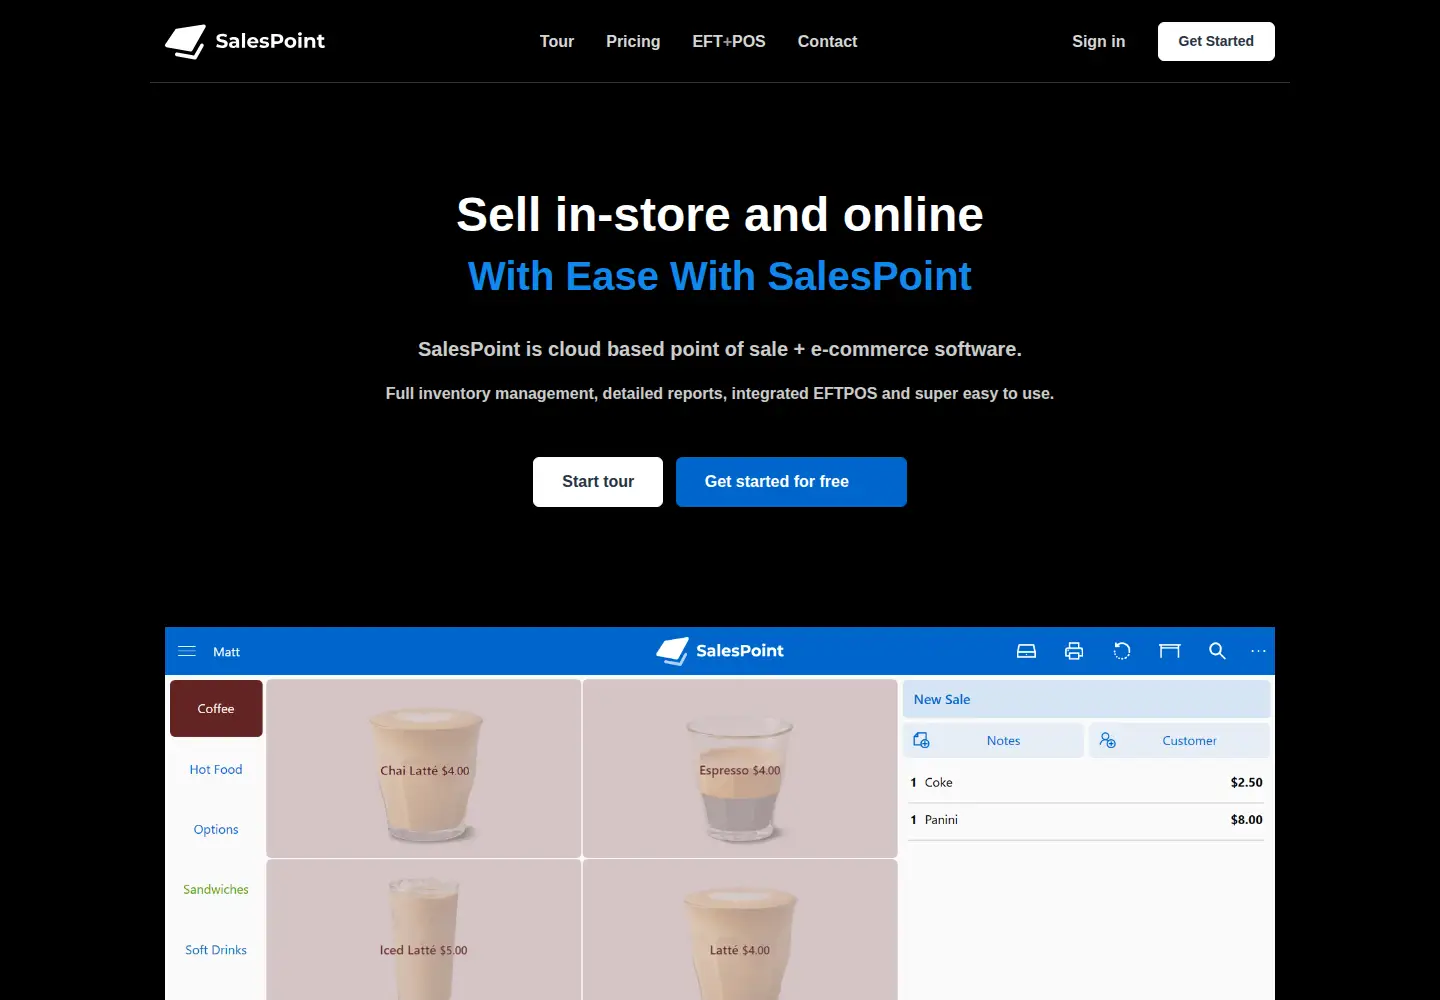
Task: Click the $2.50 price value
Action: coord(1247,782)
